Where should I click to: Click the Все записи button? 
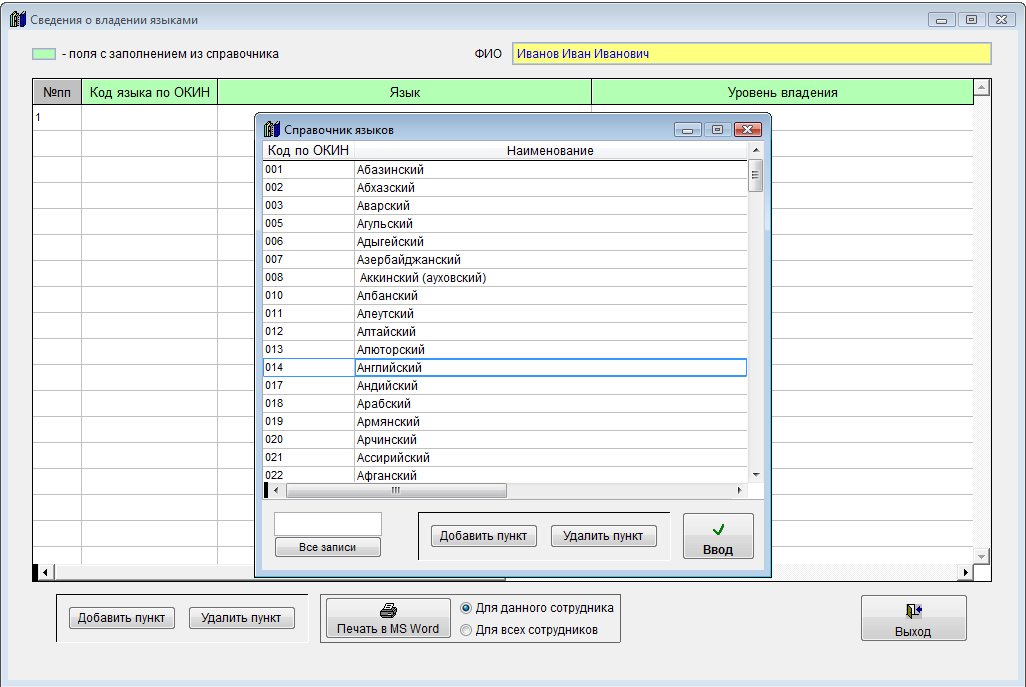pyautogui.click(x=327, y=547)
